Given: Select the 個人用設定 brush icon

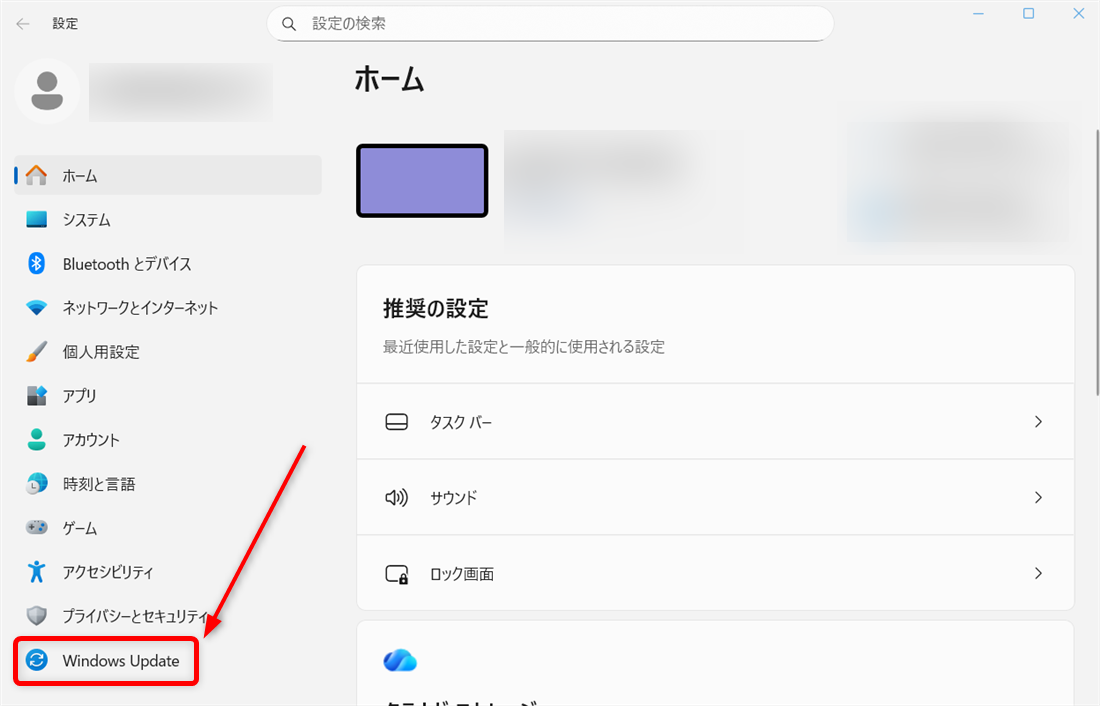Looking at the screenshot, I should [36, 351].
